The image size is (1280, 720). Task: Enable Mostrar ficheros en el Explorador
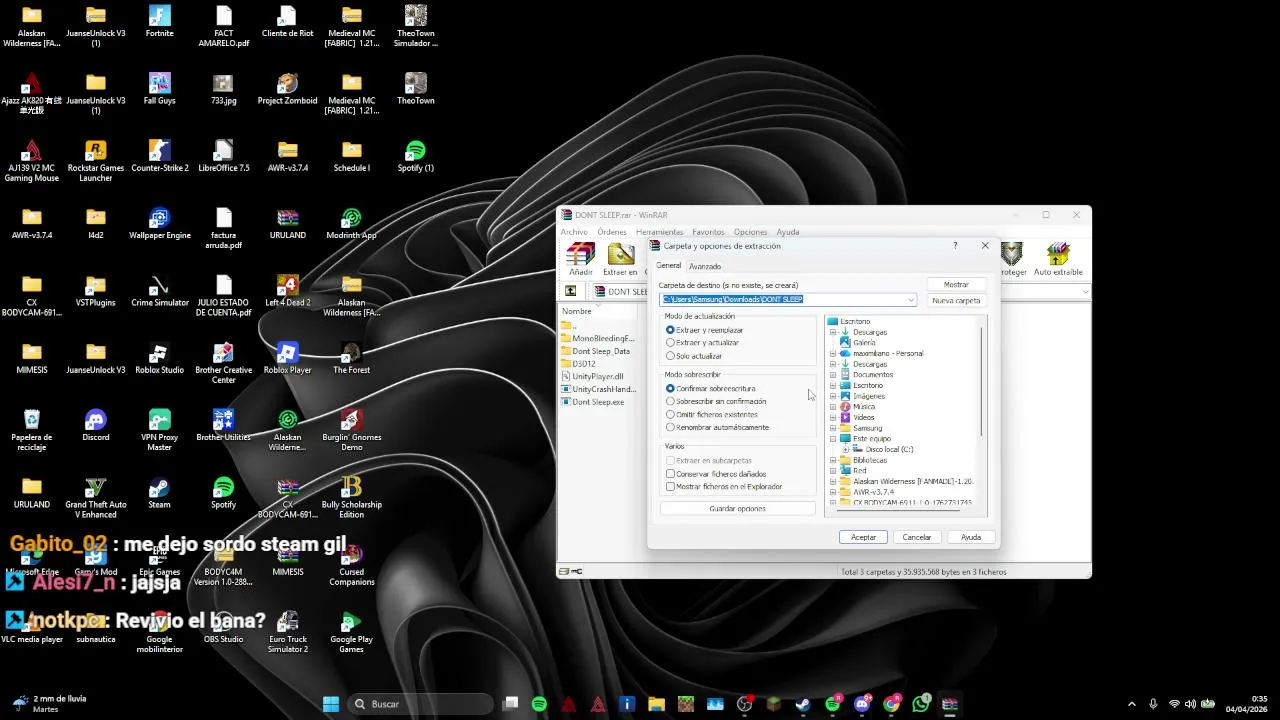coord(724,487)
